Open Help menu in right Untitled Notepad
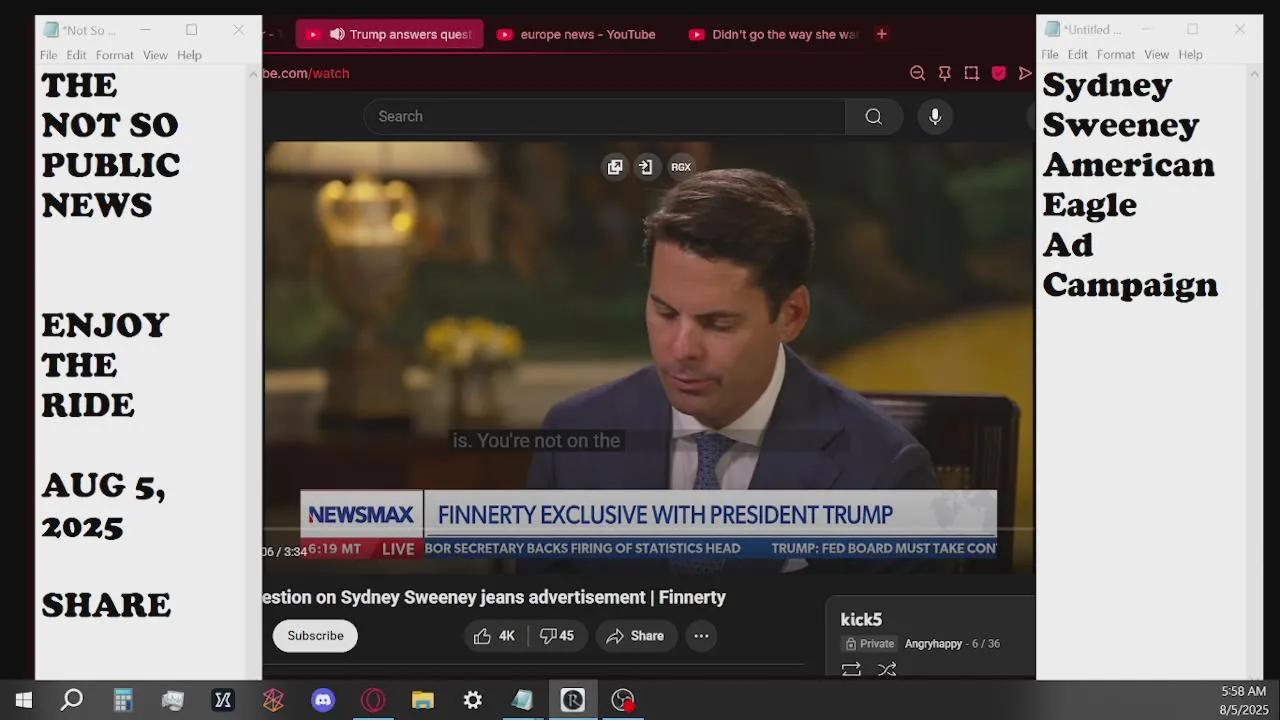This screenshot has height=720, width=1280. (x=1190, y=54)
